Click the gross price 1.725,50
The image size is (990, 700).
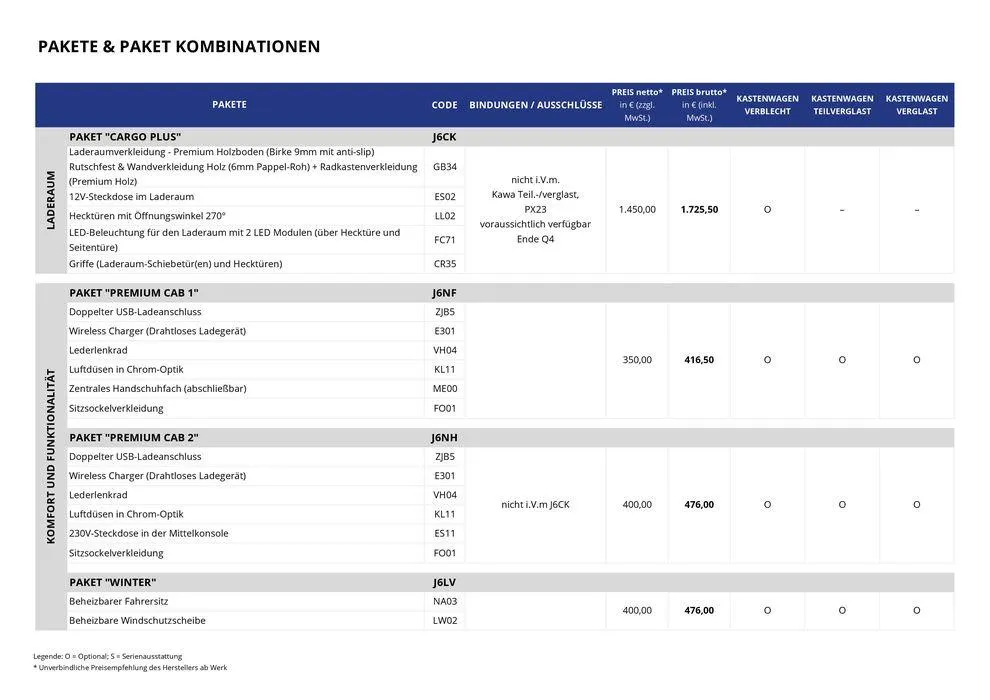pyautogui.click(x=699, y=210)
